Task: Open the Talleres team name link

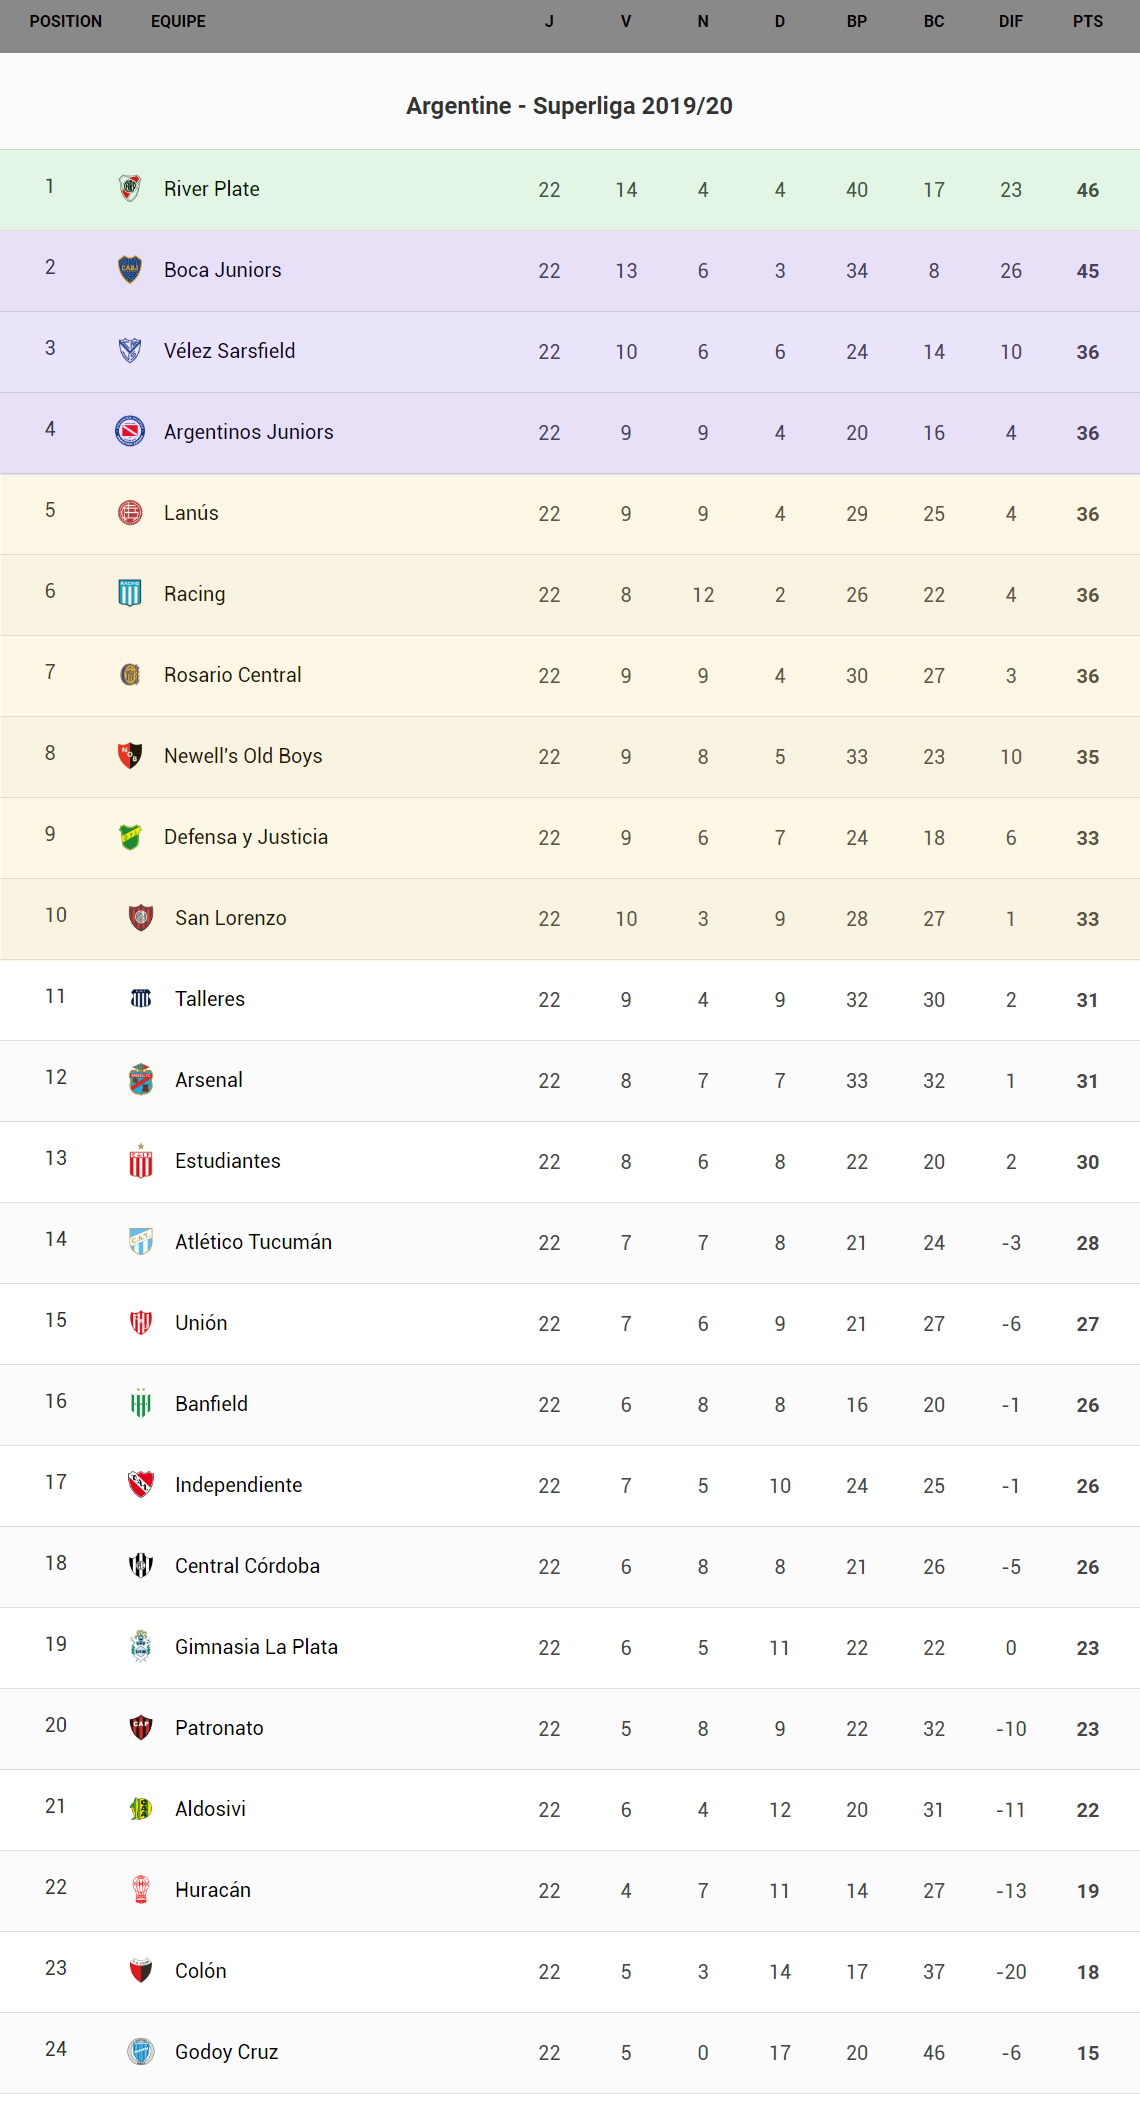Action: pos(209,999)
